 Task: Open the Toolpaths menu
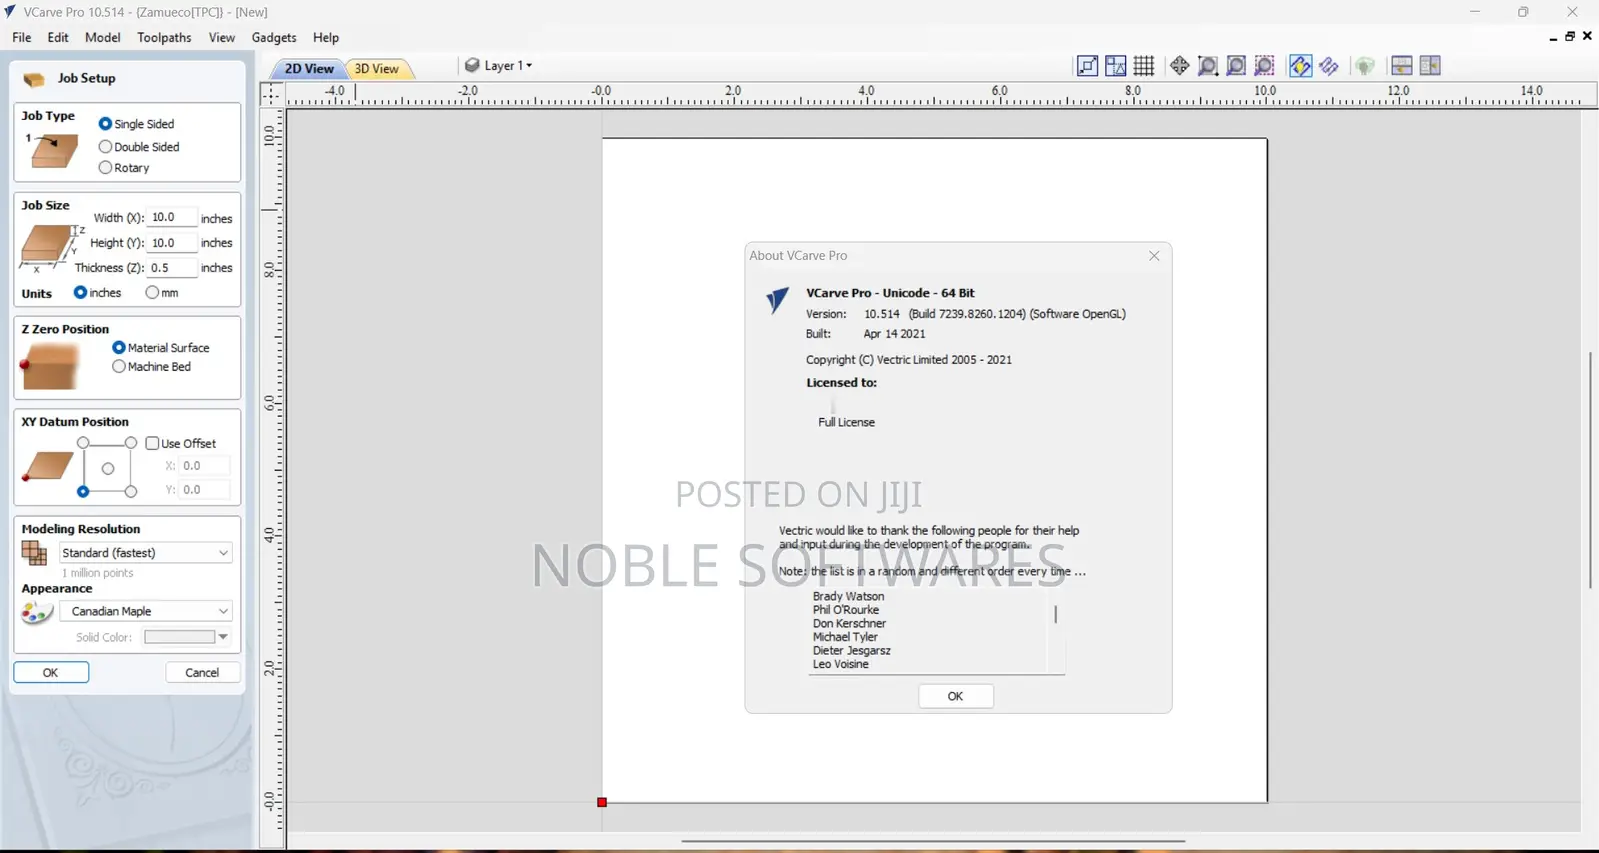point(164,38)
